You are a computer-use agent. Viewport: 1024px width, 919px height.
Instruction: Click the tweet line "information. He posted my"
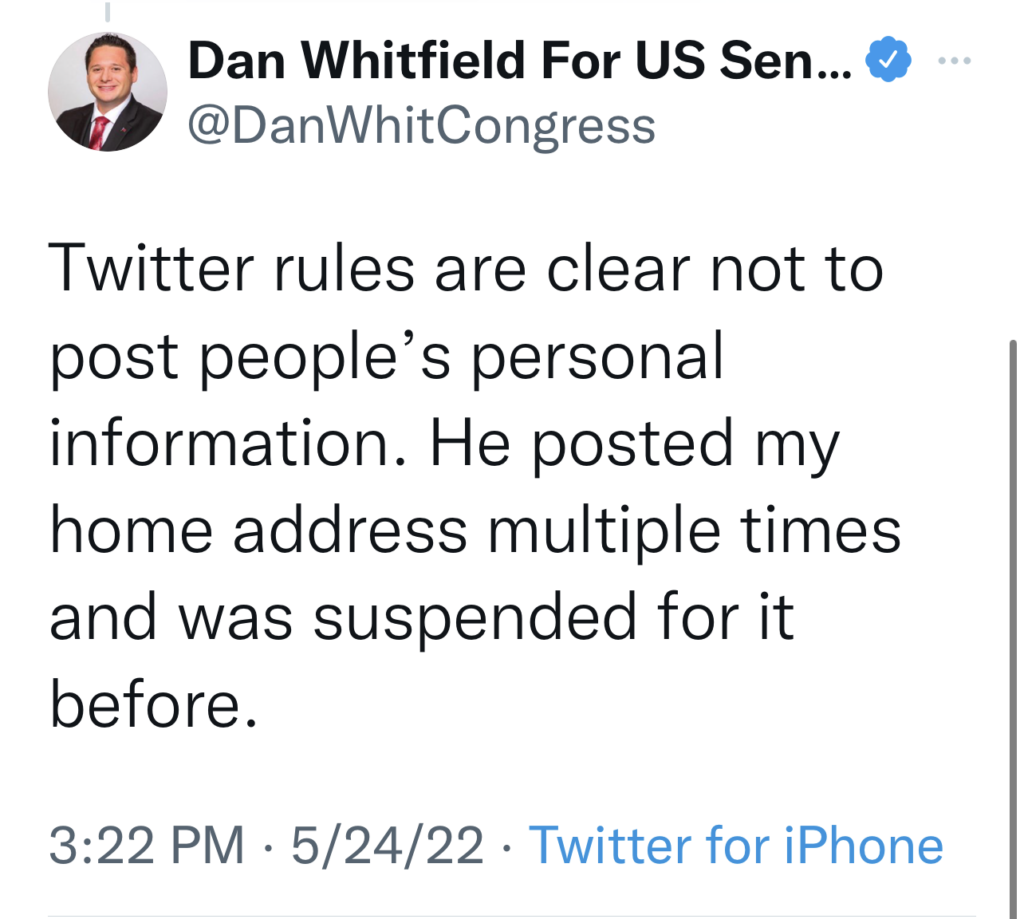coord(444,445)
